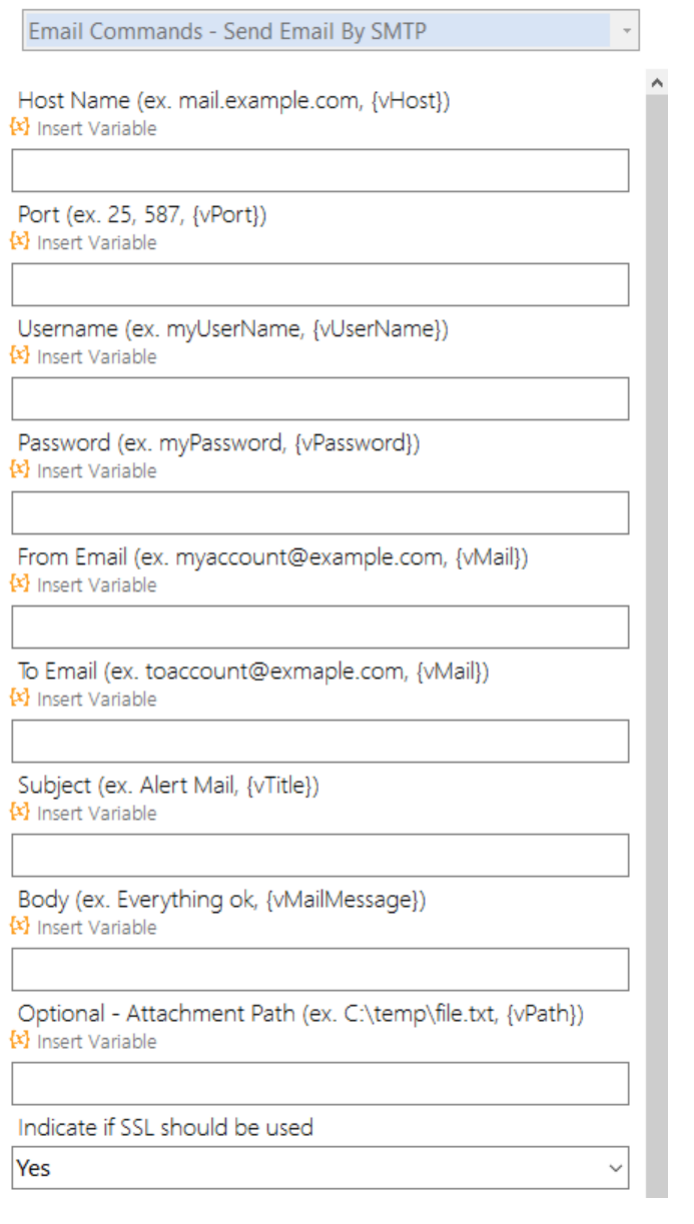The width and height of the screenshot is (694, 1224).
Task: Click the variable icon under To Email
Action: (x=20, y=697)
